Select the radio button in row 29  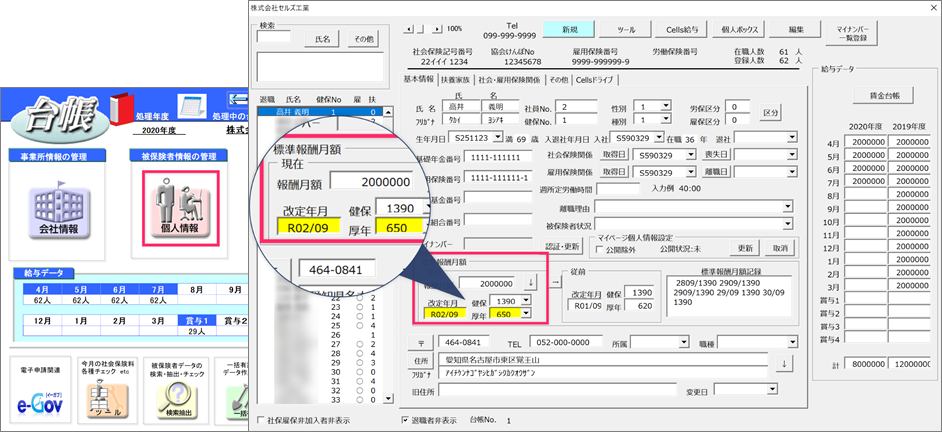[x=359, y=363]
